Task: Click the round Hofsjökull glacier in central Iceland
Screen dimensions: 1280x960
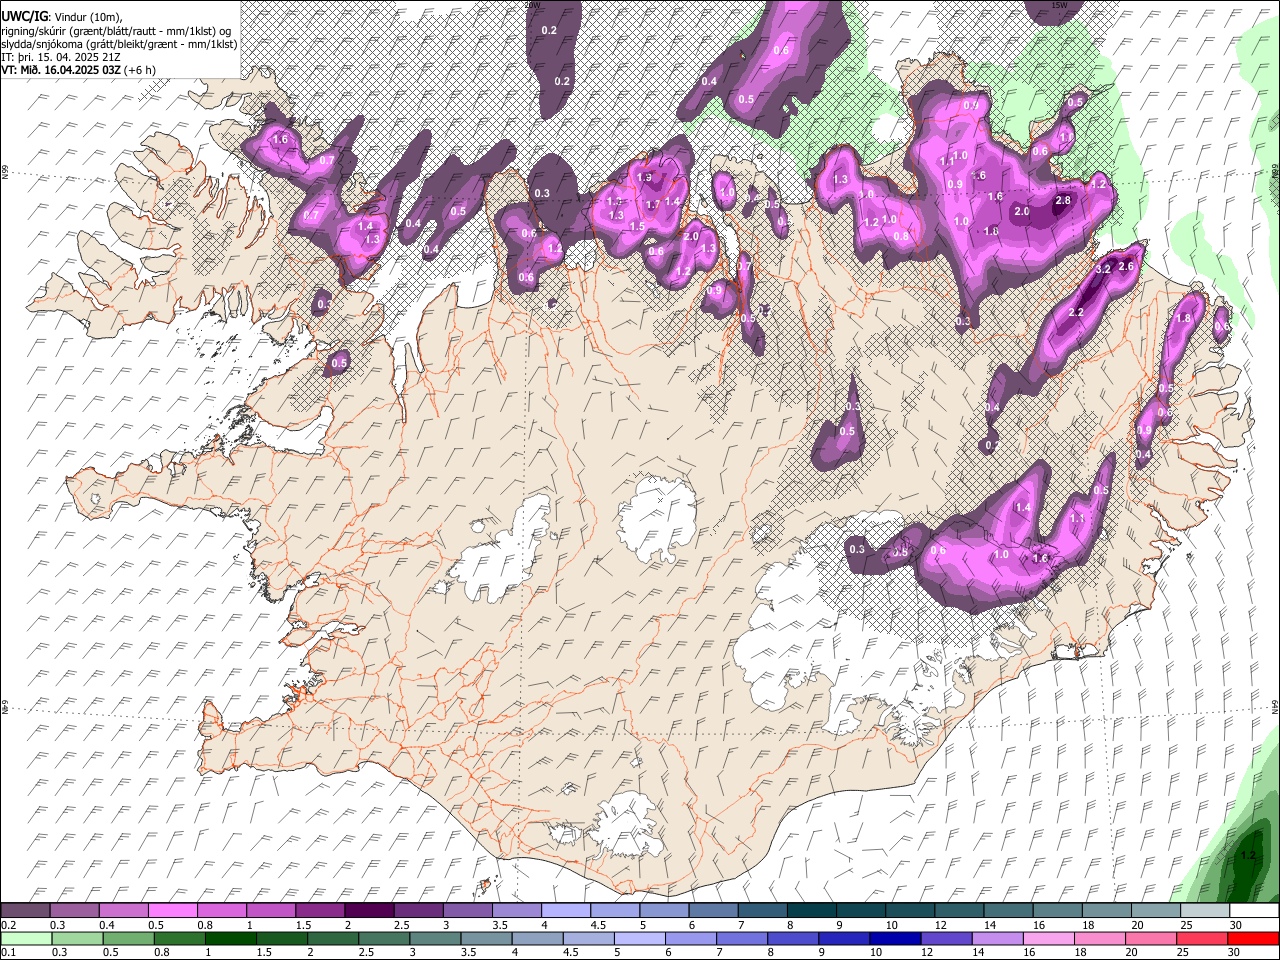Action: click(x=657, y=518)
